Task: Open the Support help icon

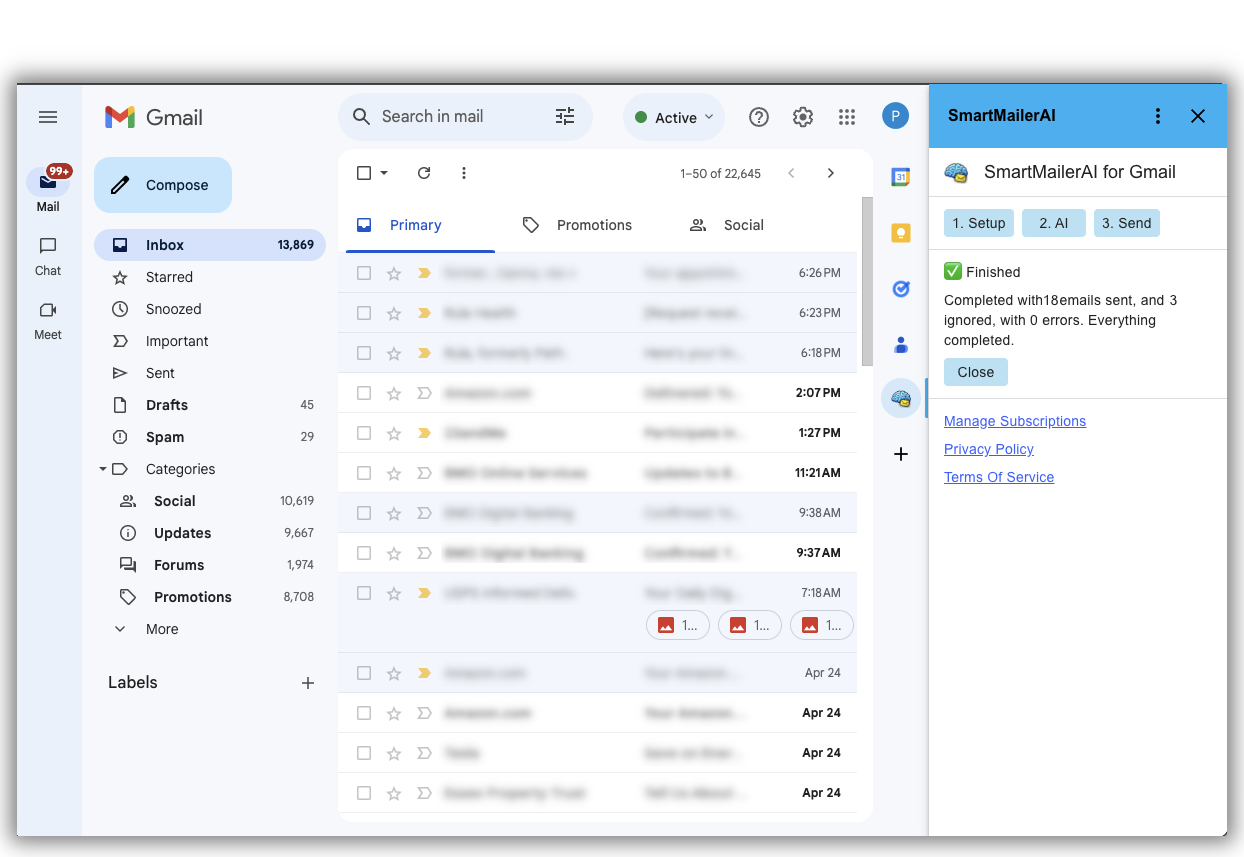Action: [759, 117]
